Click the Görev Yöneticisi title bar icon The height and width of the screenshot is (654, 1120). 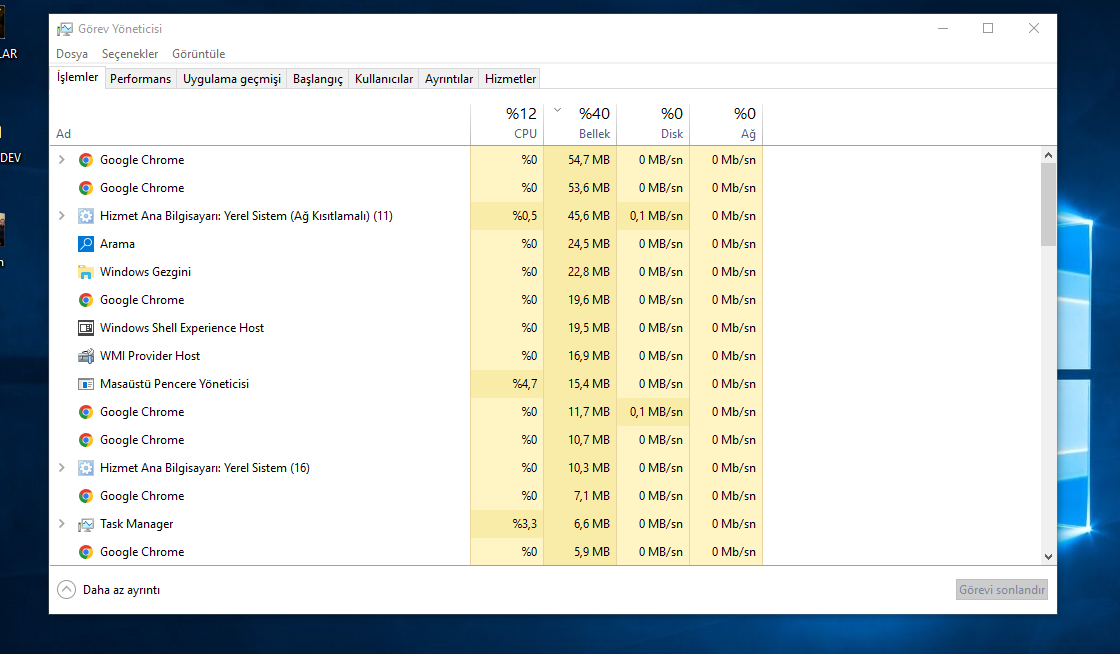[65, 29]
